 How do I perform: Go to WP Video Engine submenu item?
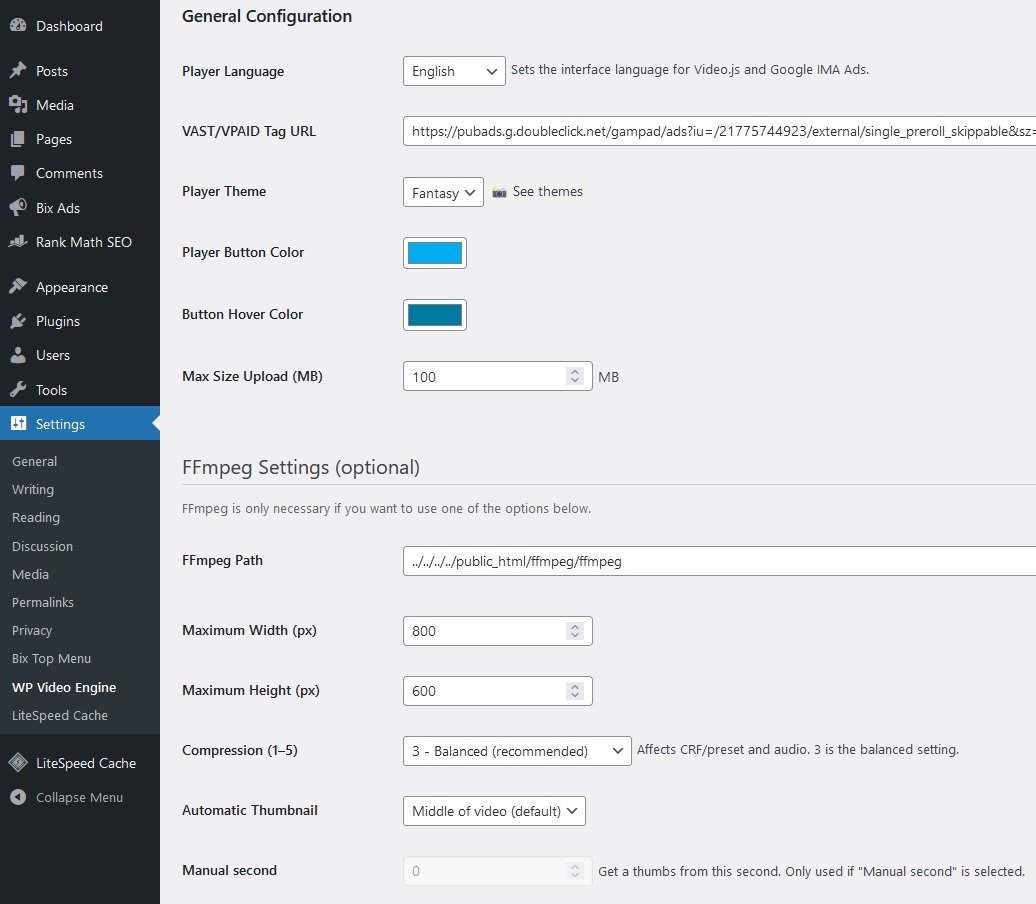[x=64, y=687]
